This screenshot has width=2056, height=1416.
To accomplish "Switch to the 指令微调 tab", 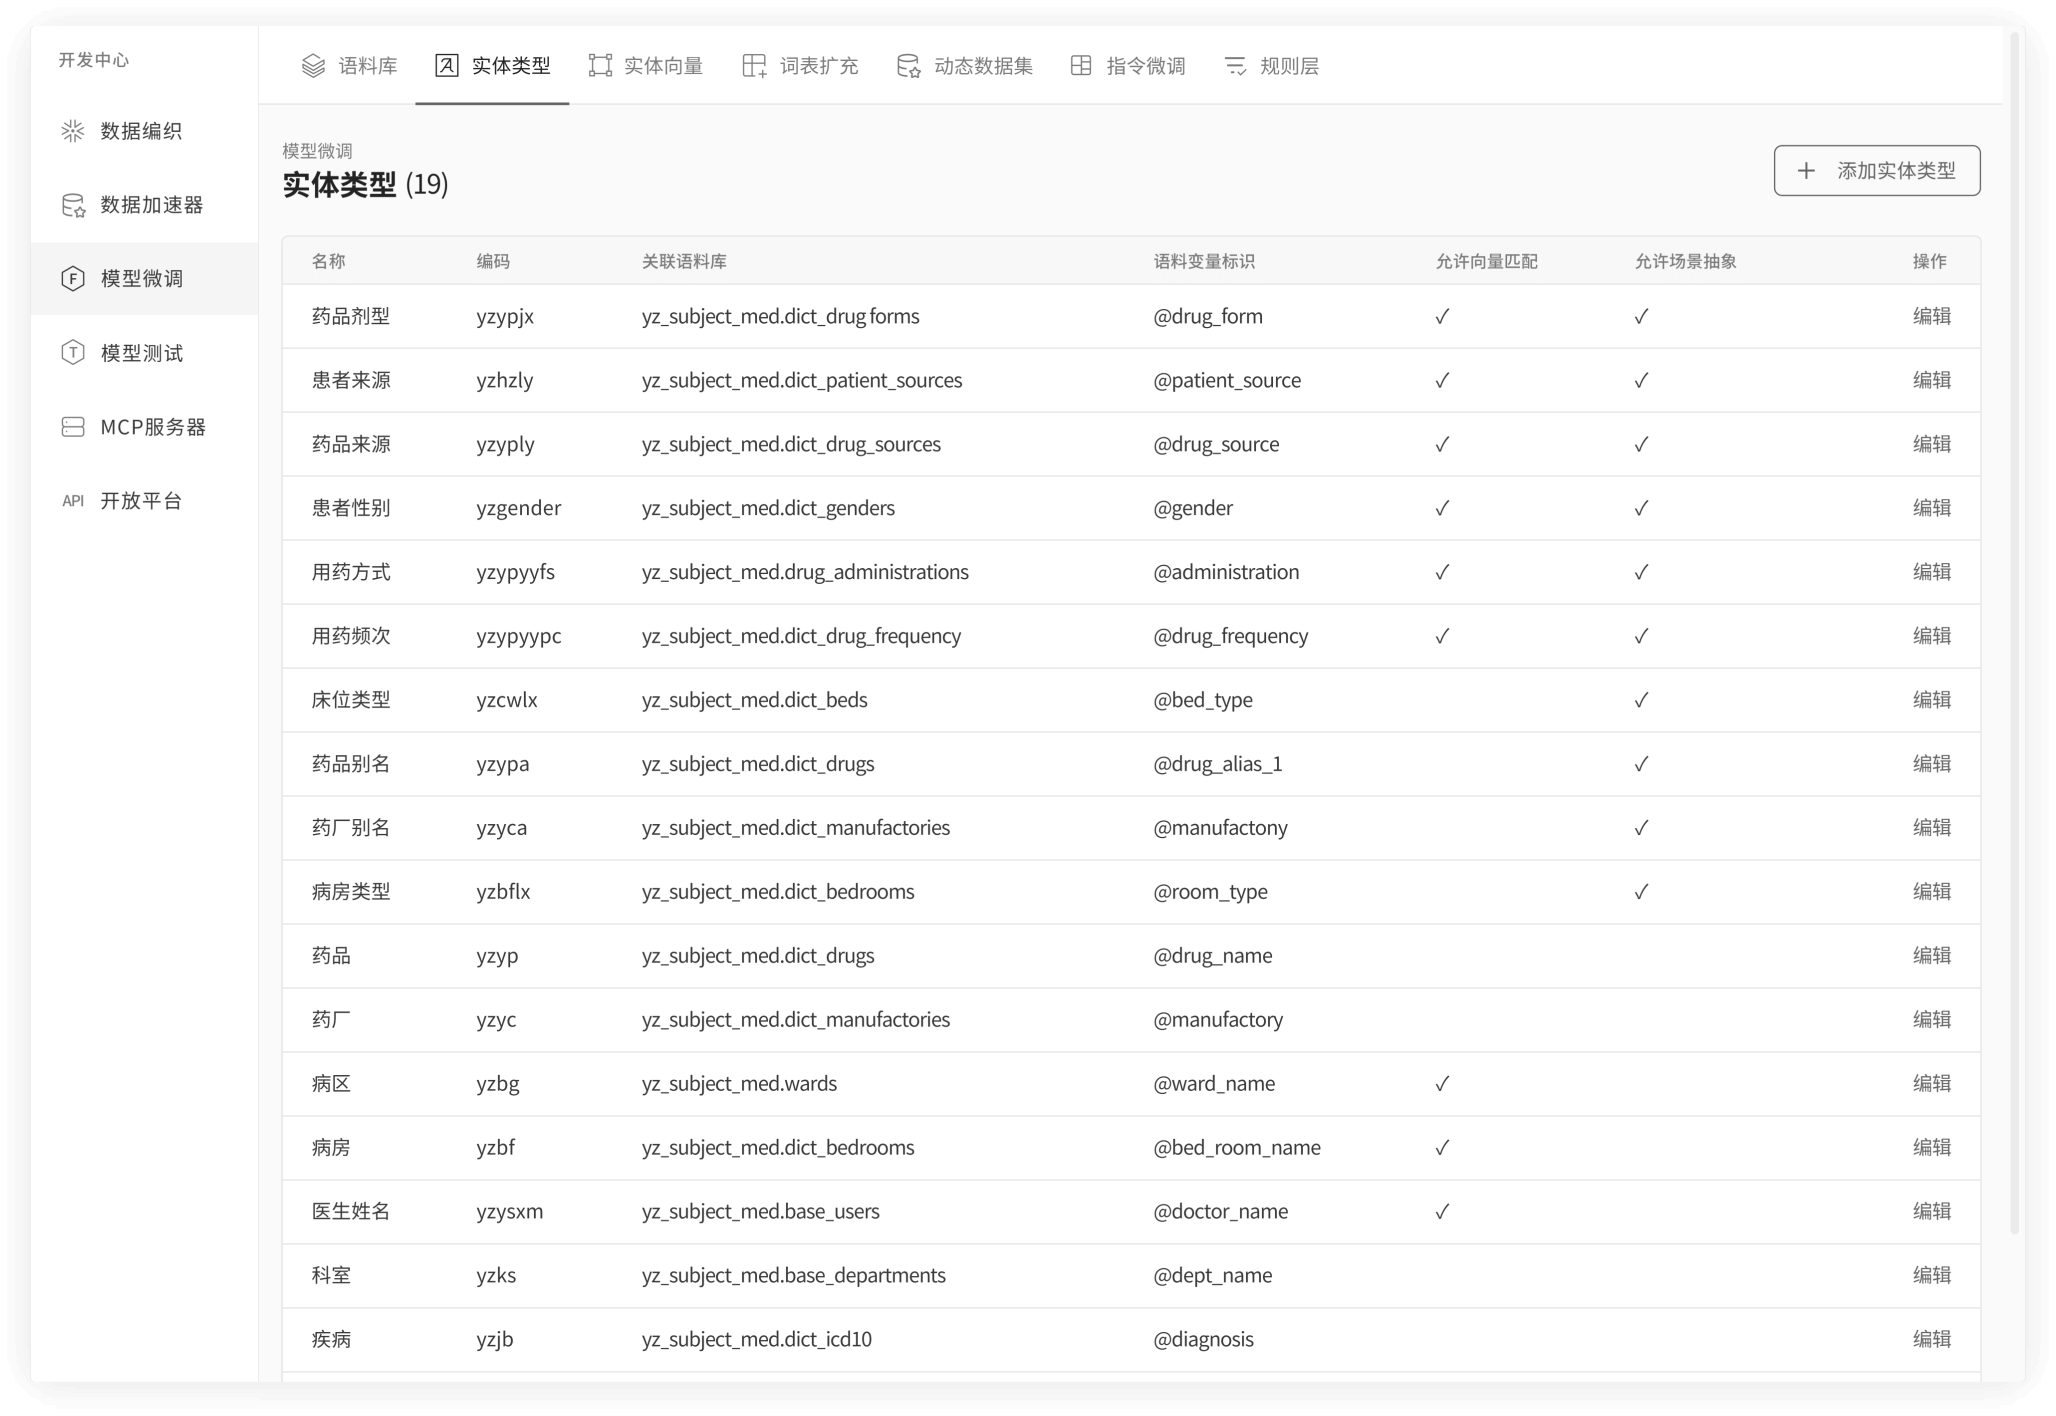I will (1127, 66).
